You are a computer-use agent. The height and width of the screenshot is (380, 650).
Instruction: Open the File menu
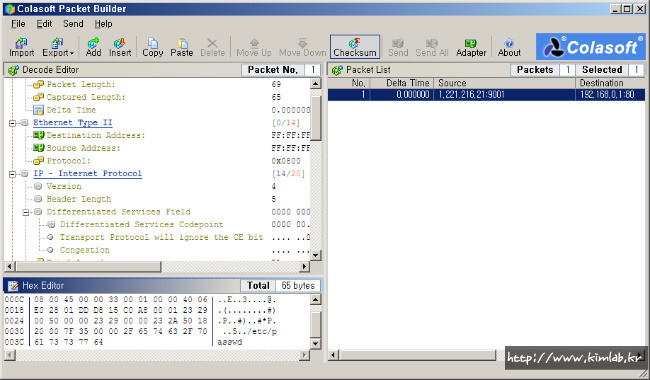pos(18,24)
